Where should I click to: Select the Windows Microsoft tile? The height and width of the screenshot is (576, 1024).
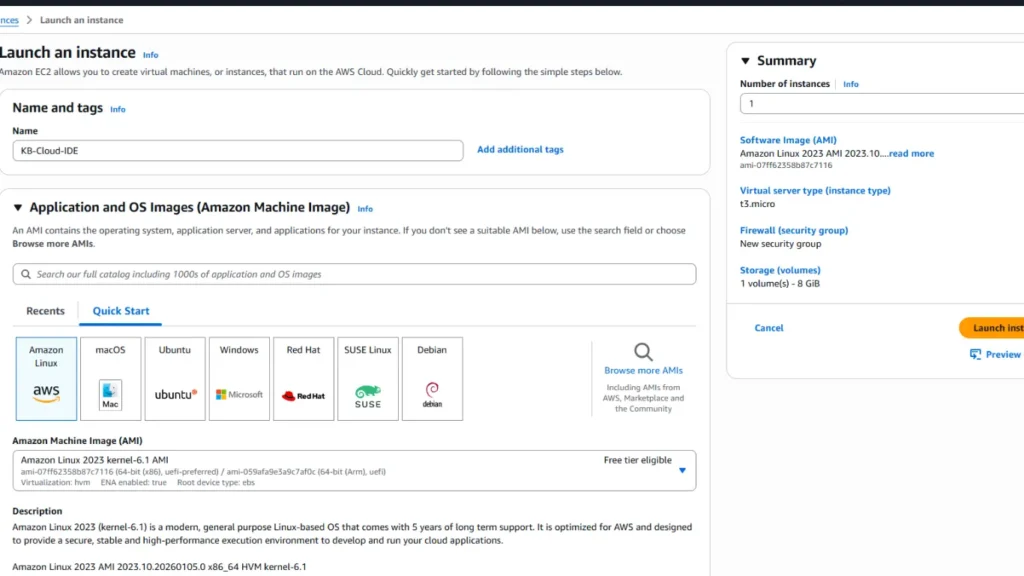tap(239, 378)
